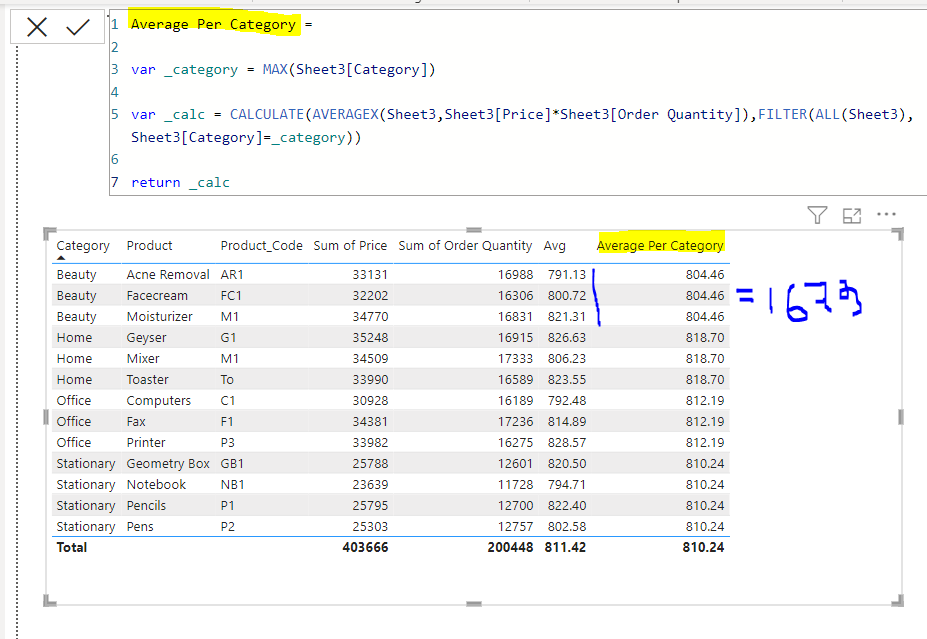Click the Avg value 794.71
927x639 pixels.
tap(566, 484)
